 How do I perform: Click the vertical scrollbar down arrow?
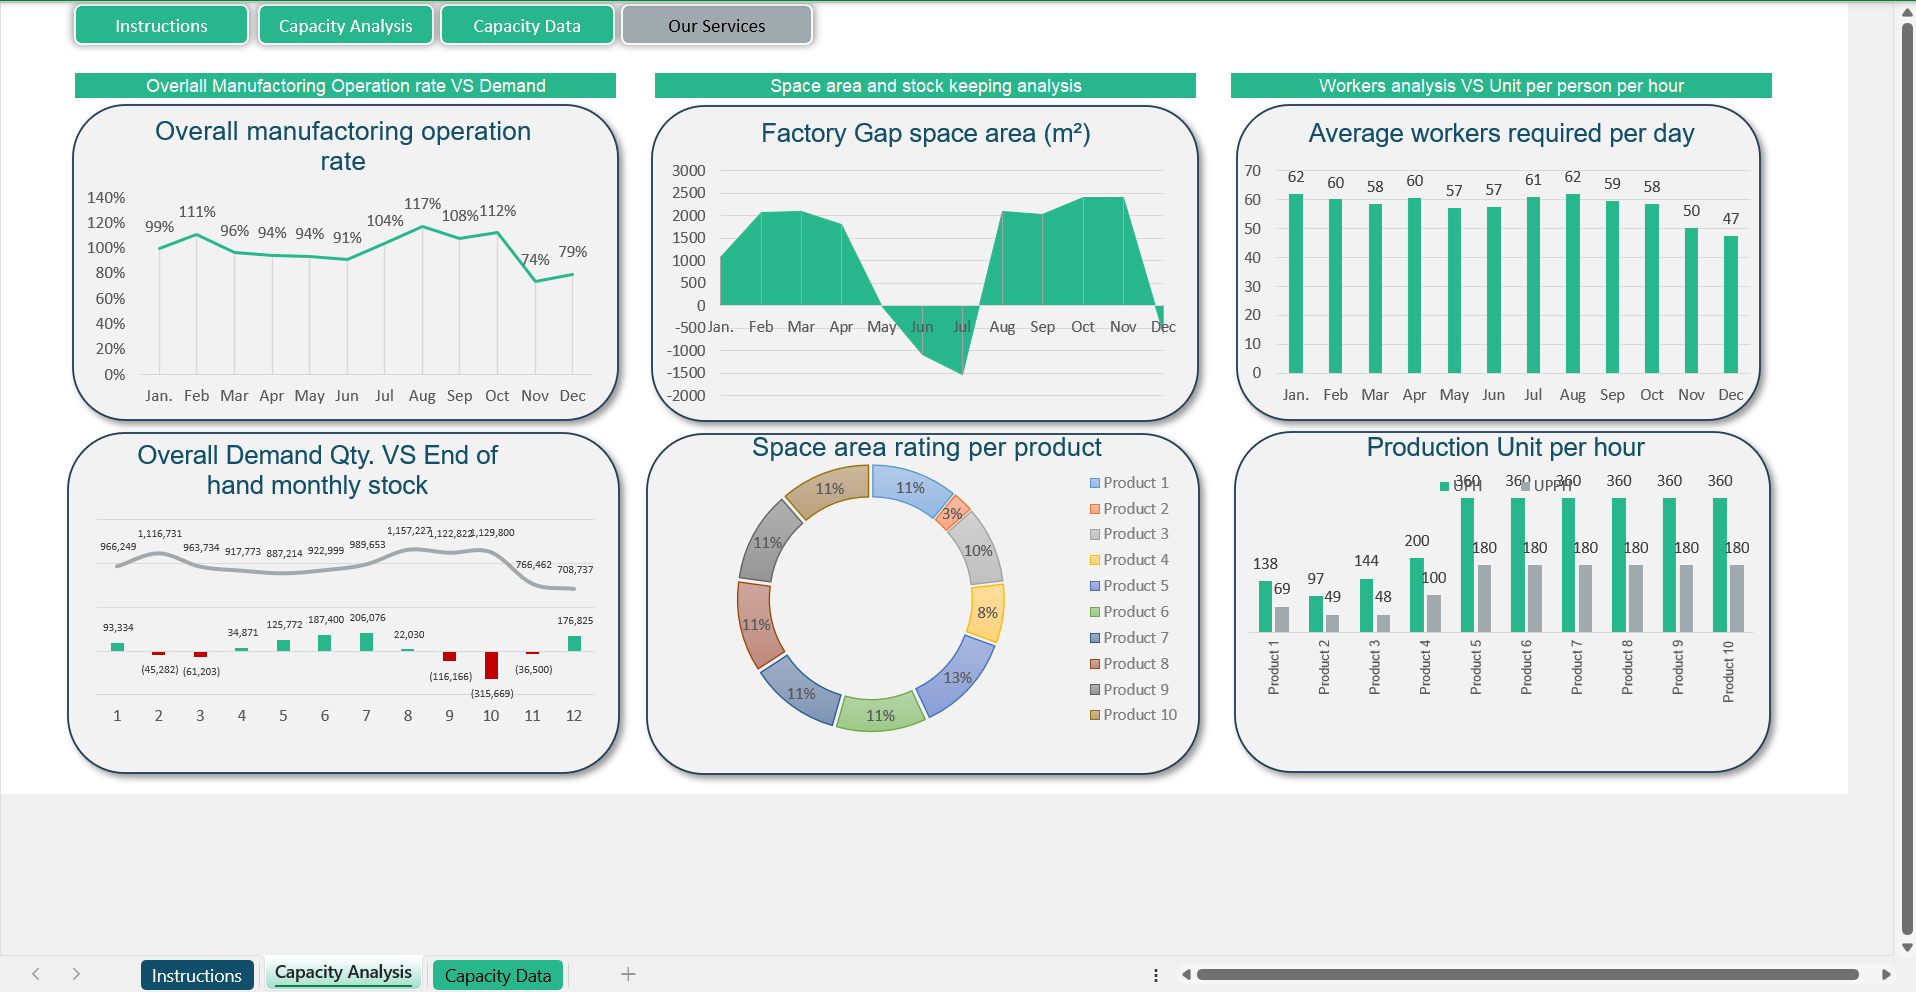1907,947
